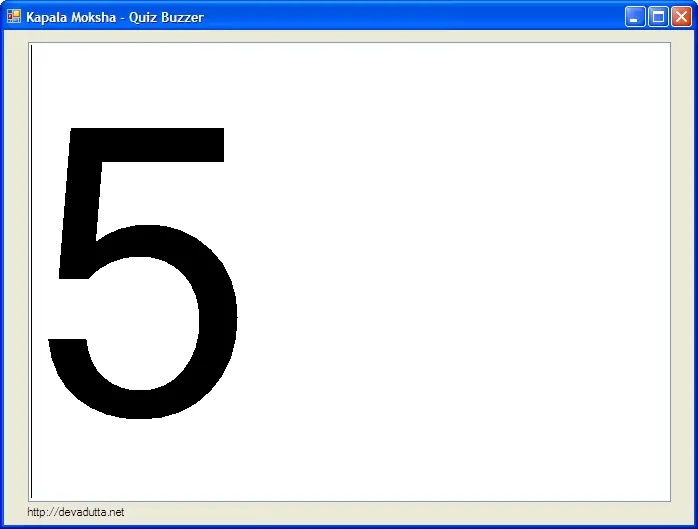Click the gray margin right of the white panel

coord(681,270)
